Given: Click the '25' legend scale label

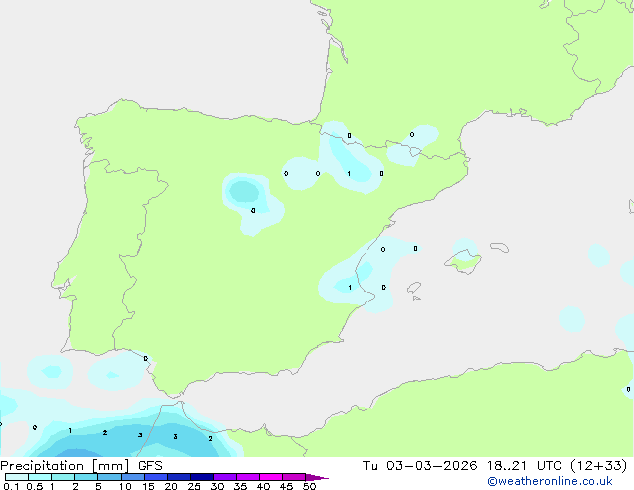Looking at the screenshot, I should (194, 486).
